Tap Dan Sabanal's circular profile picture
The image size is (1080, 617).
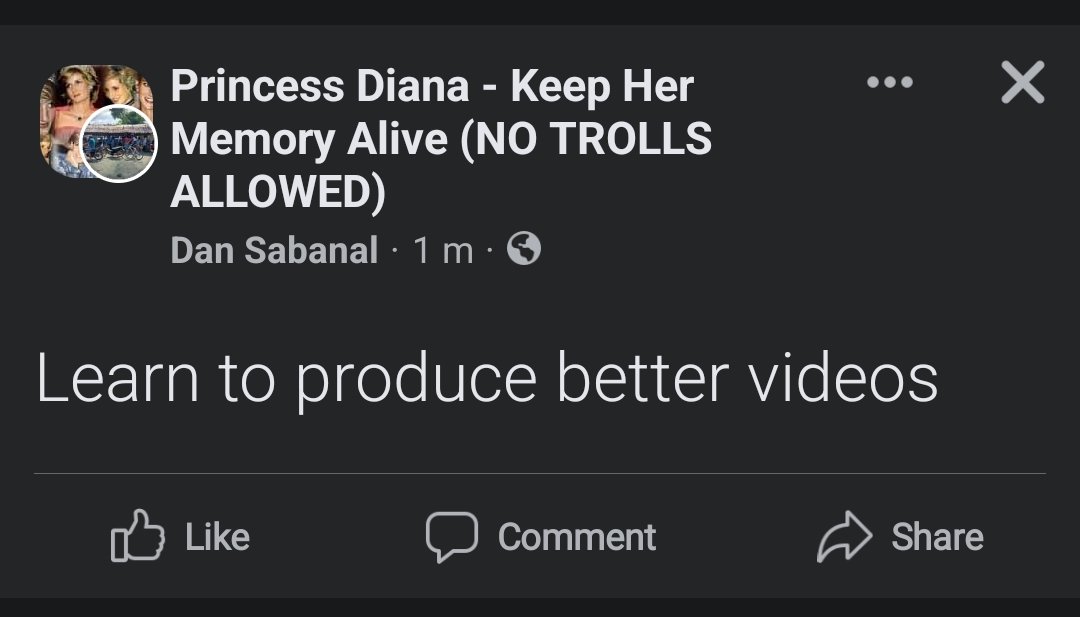[x=118, y=144]
